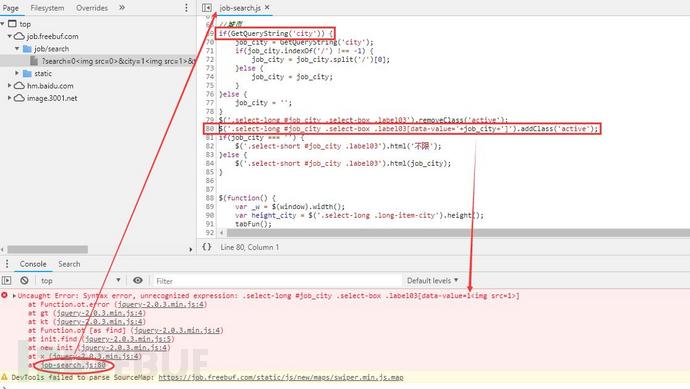Expand the Uncaught Error message arrow

(x=14, y=296)
